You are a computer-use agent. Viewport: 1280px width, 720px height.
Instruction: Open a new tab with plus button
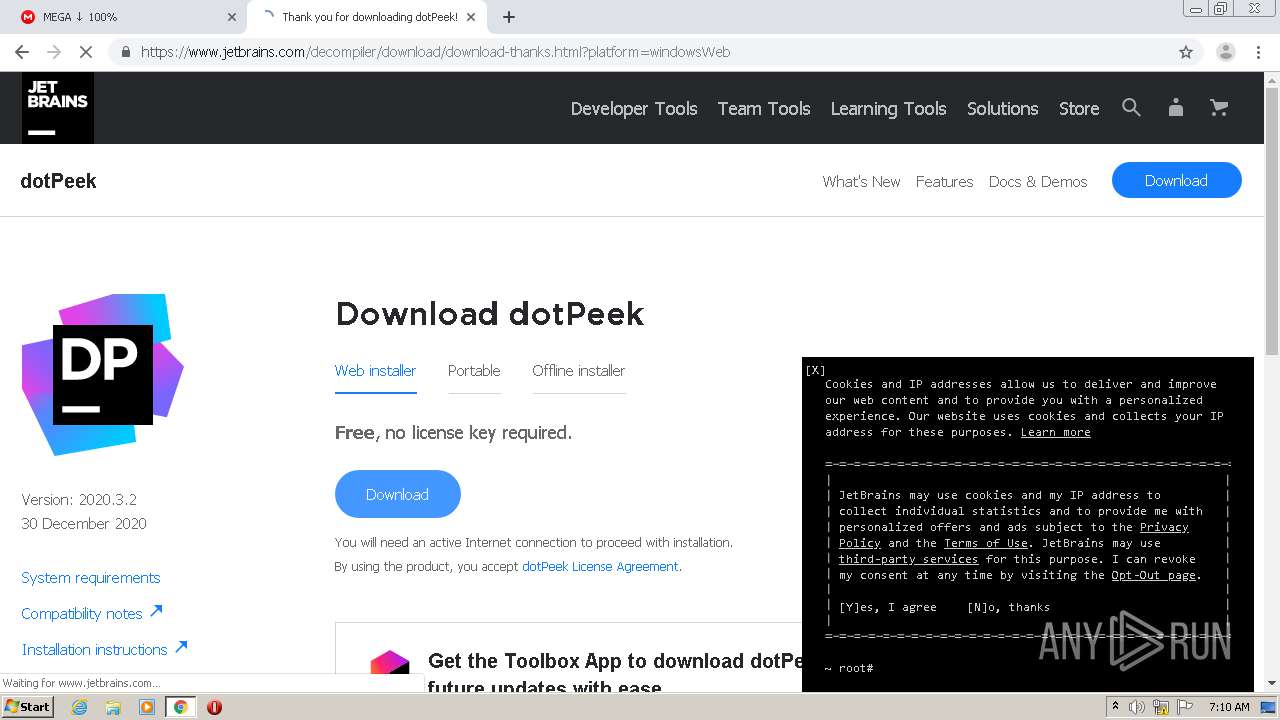coord(509,17)
